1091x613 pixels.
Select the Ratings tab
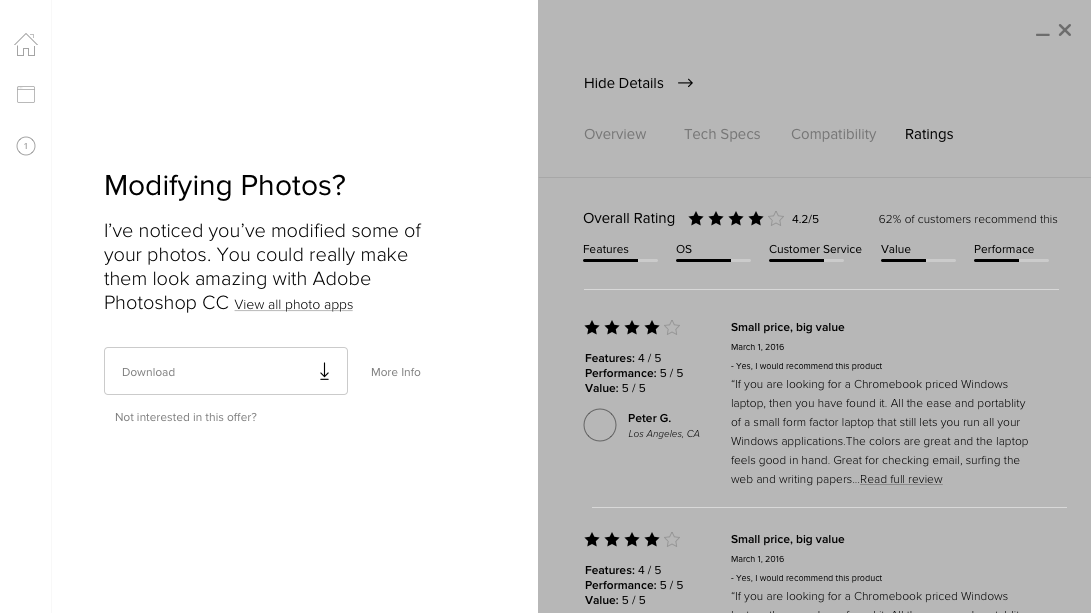[x=929, y=134]
